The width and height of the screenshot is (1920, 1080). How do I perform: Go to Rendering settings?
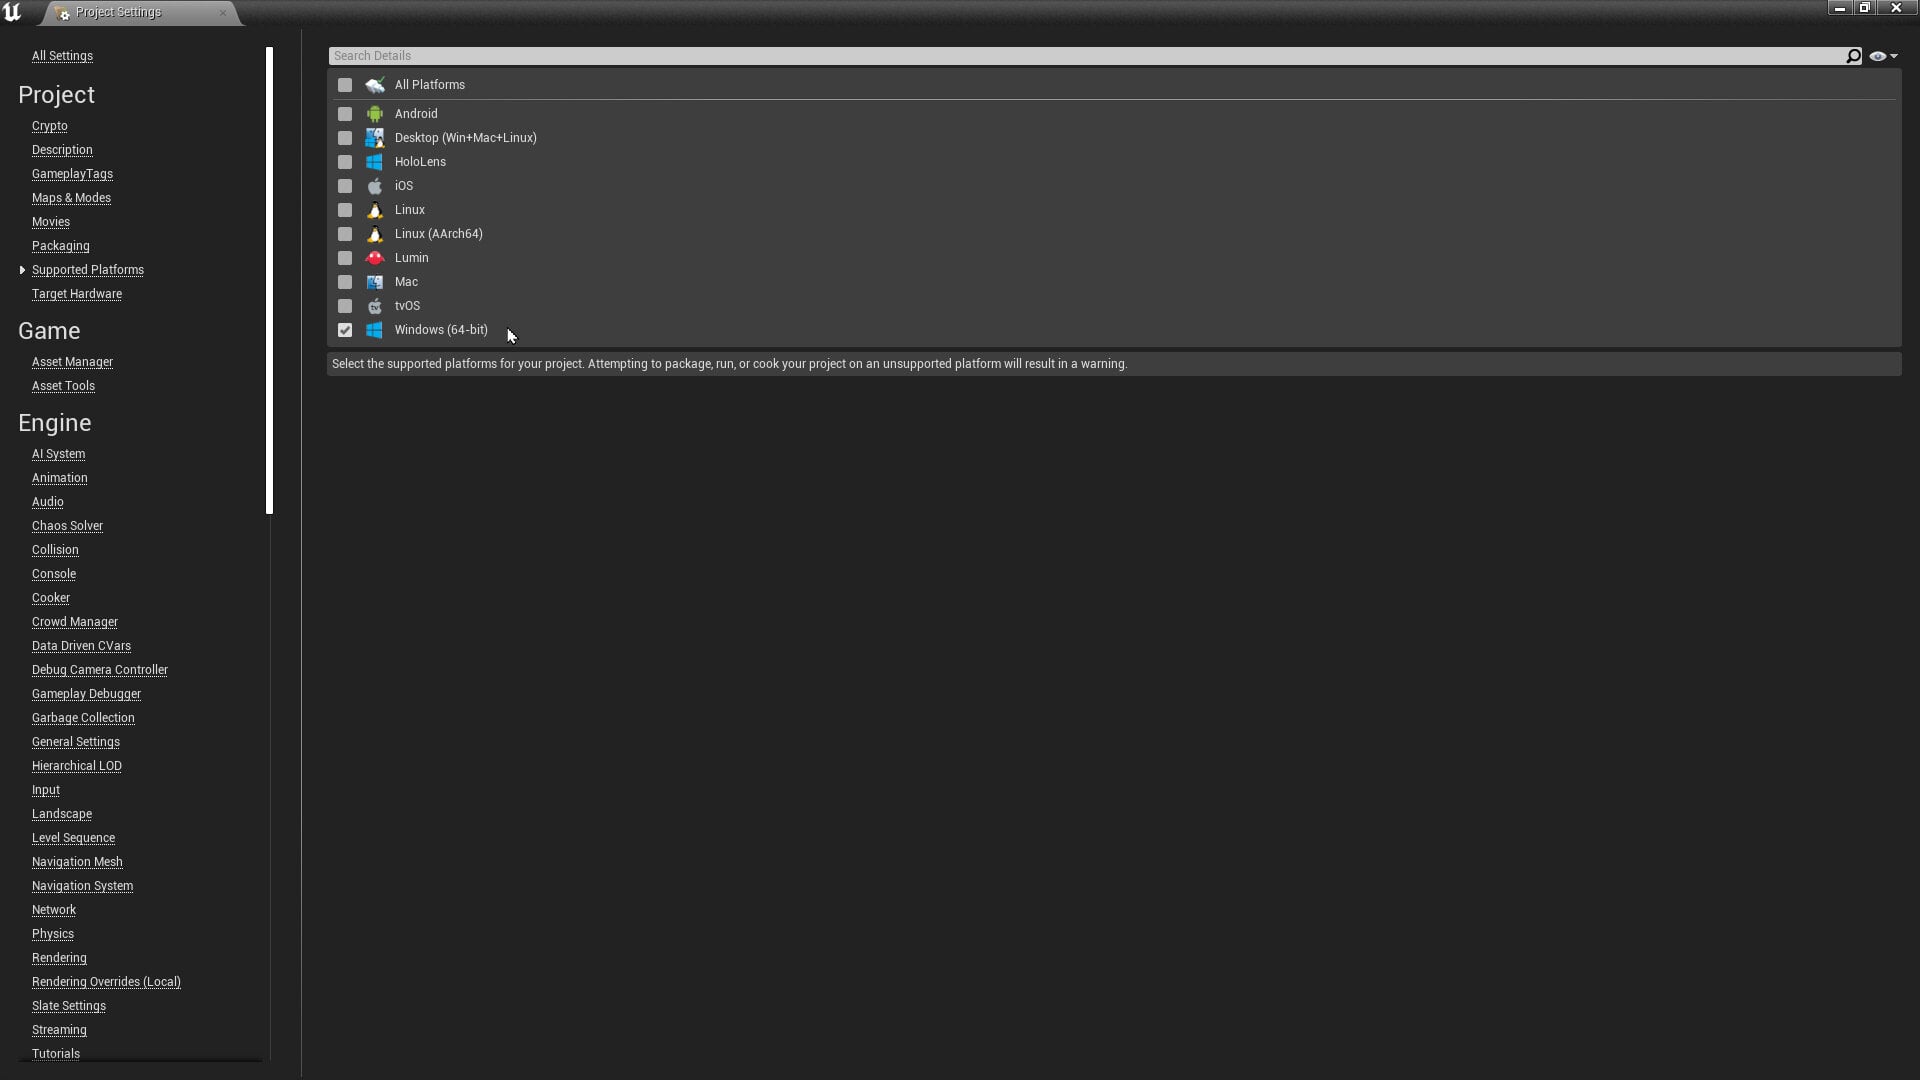(59, 958)
